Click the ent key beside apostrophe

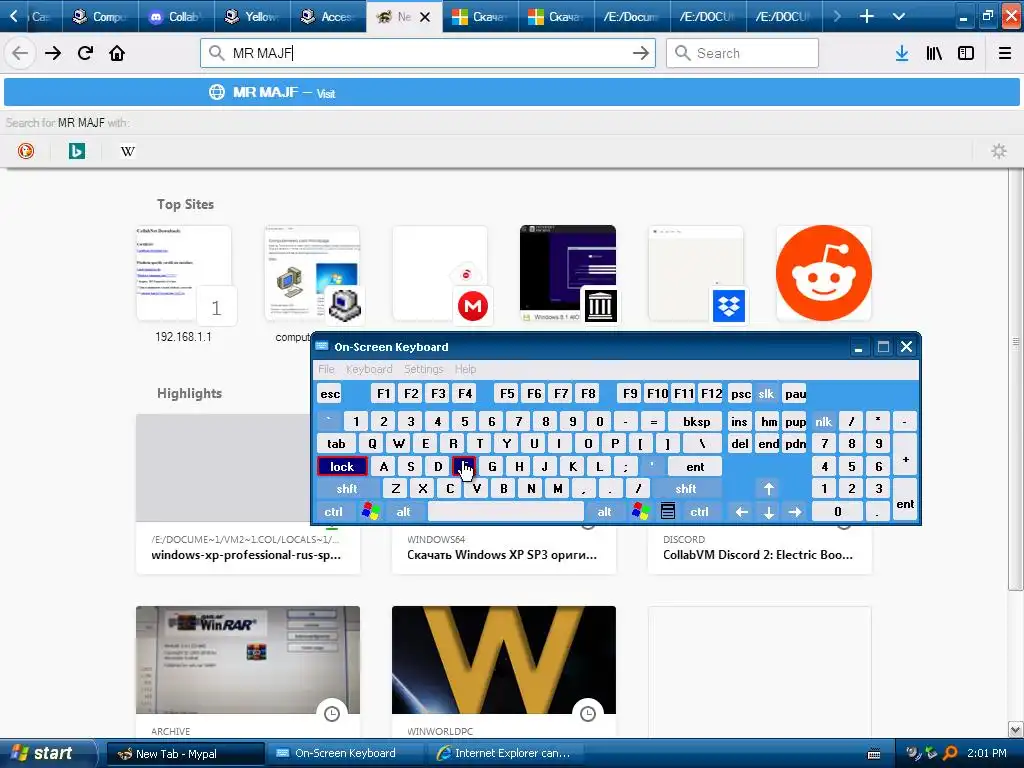pyautogui.click(x=695, y=466)
